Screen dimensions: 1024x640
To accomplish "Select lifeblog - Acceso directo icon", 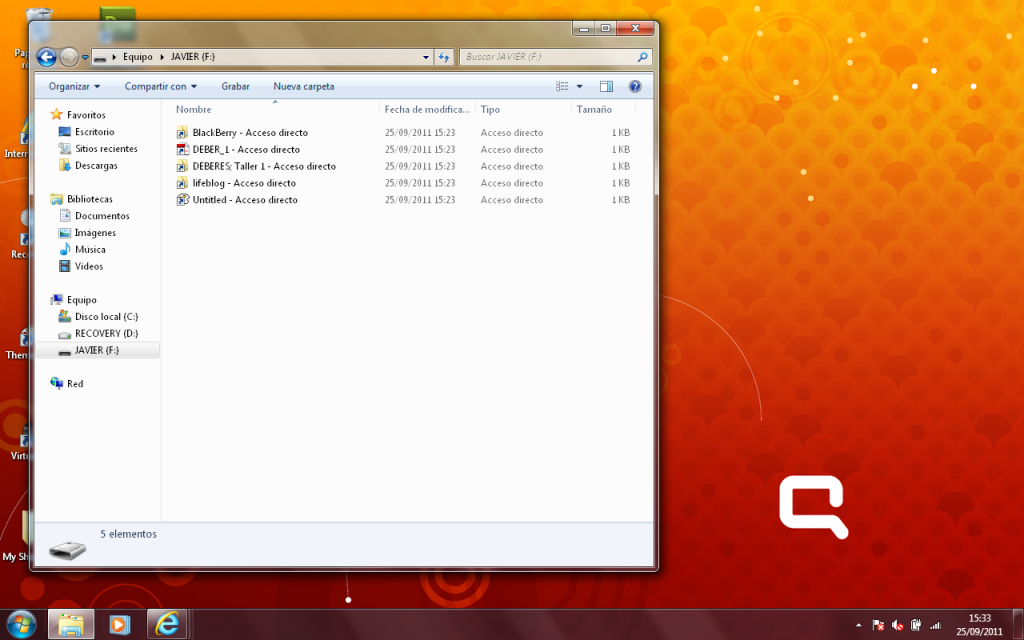I will (182, 184).
